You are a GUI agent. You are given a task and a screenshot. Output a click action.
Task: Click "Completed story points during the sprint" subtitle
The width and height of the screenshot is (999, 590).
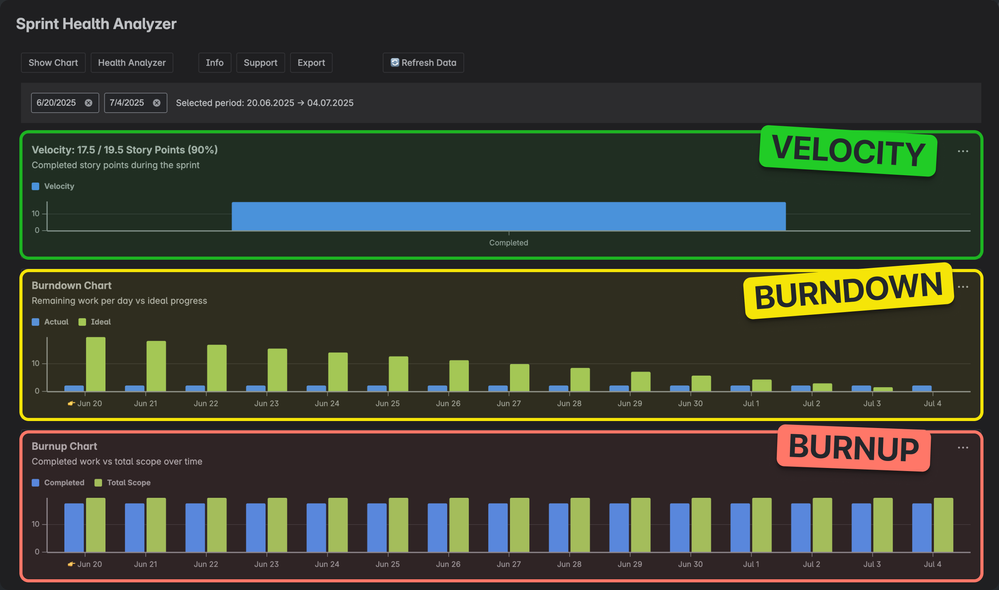coord(115,165)
